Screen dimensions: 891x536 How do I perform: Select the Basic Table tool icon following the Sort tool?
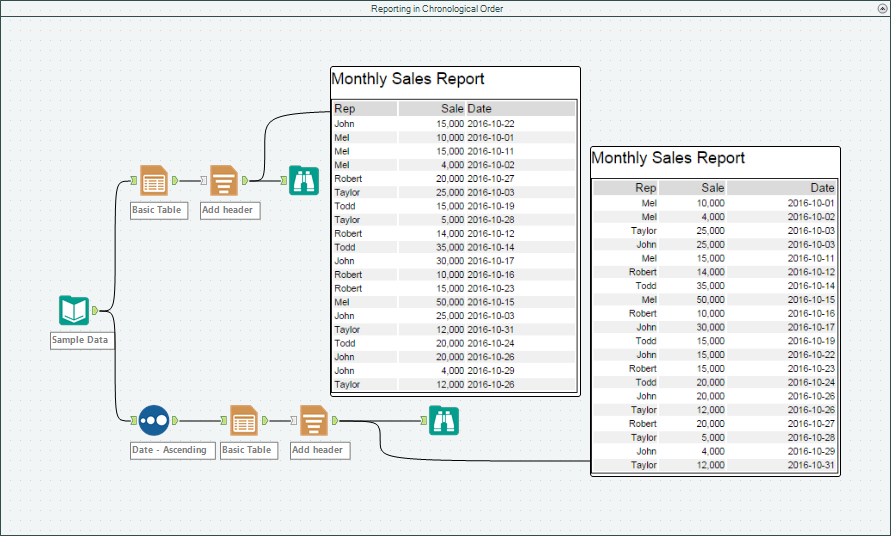(244, 421)
